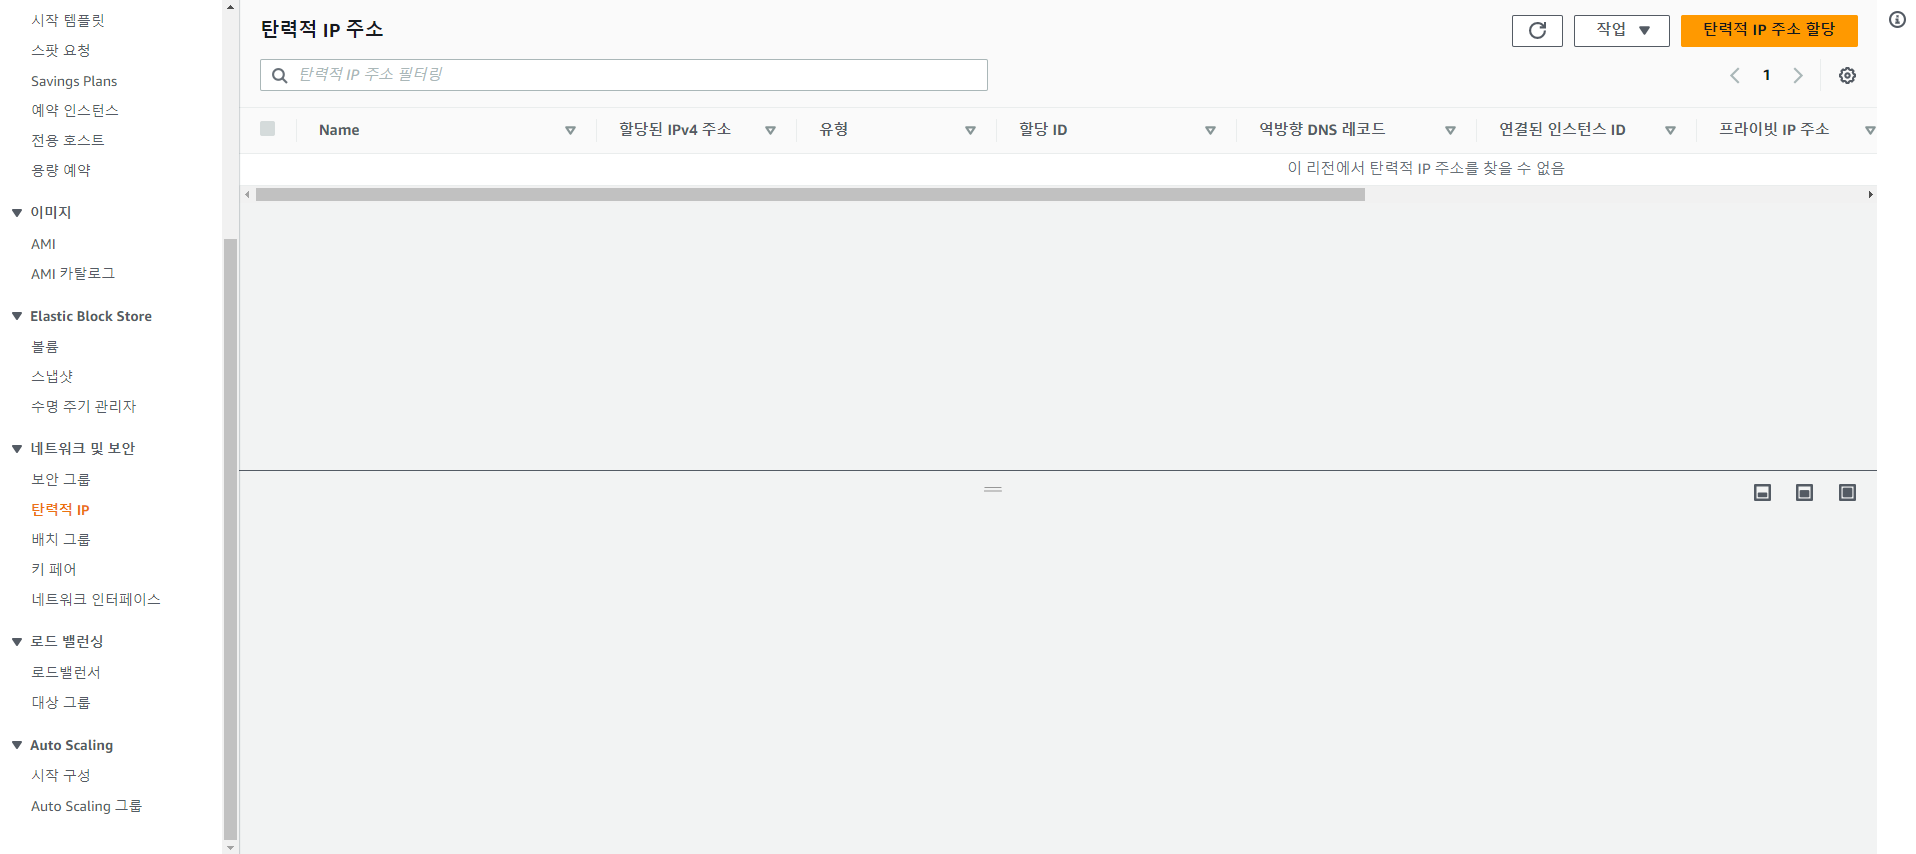Open AMI 카탈로그 in sidebar
The image size is (1916, 854).
tap(73, 273)
